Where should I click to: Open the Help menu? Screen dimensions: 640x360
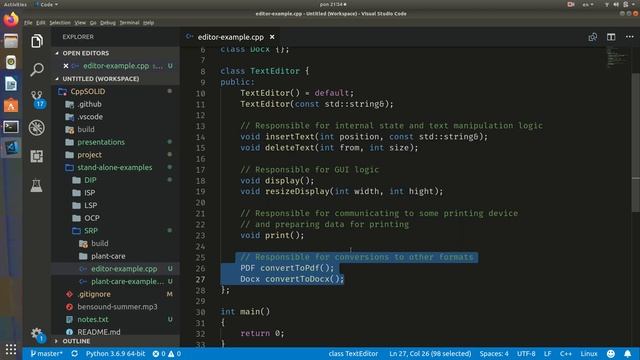(x=149, y=23)
